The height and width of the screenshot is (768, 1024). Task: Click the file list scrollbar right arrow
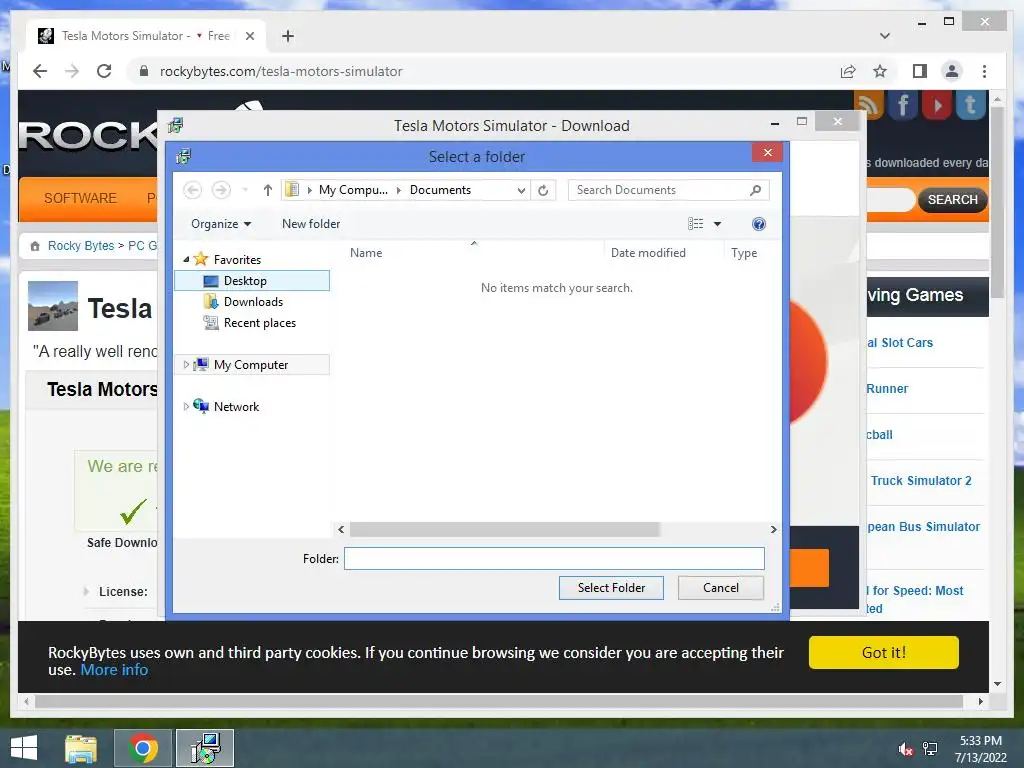pos(773,530)
